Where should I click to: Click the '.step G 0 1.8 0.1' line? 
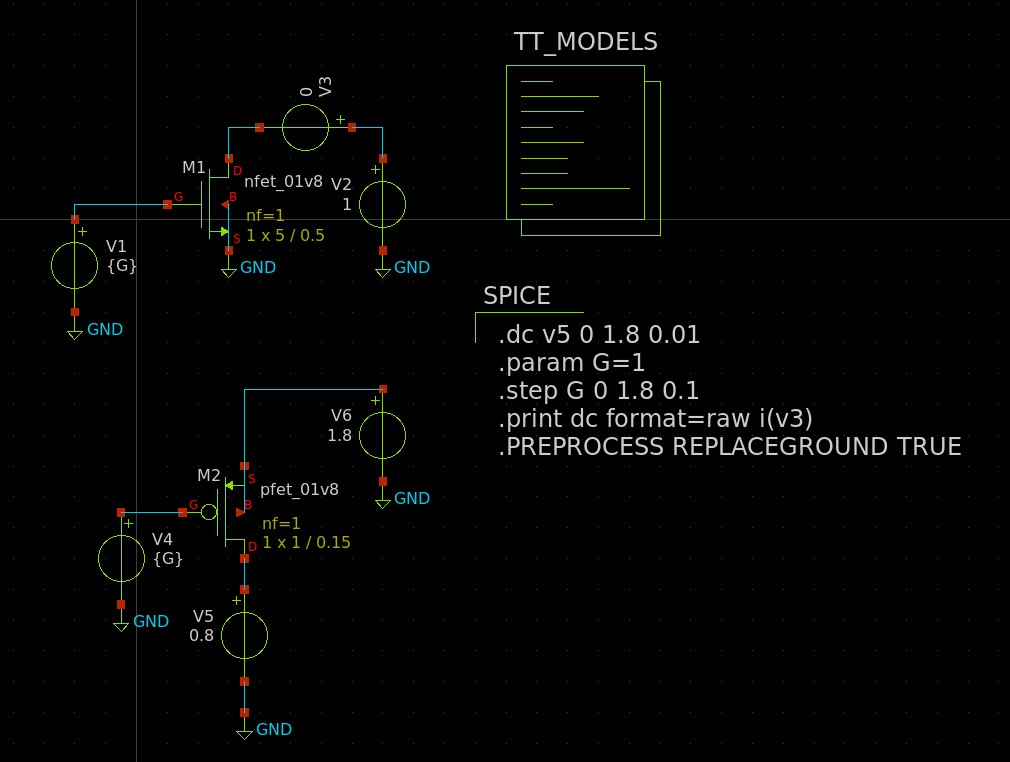[597, 390]
